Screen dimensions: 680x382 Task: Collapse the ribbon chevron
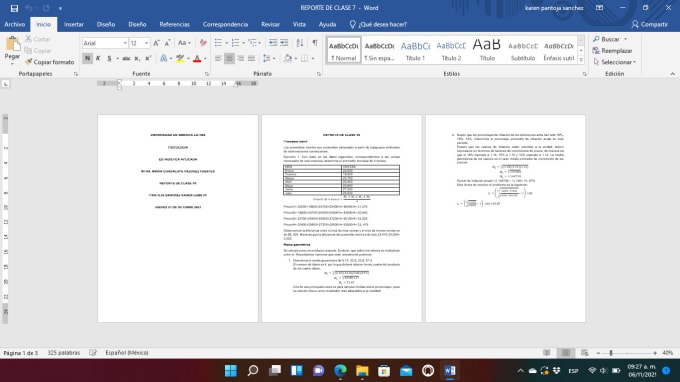click(x=673, y=74)
